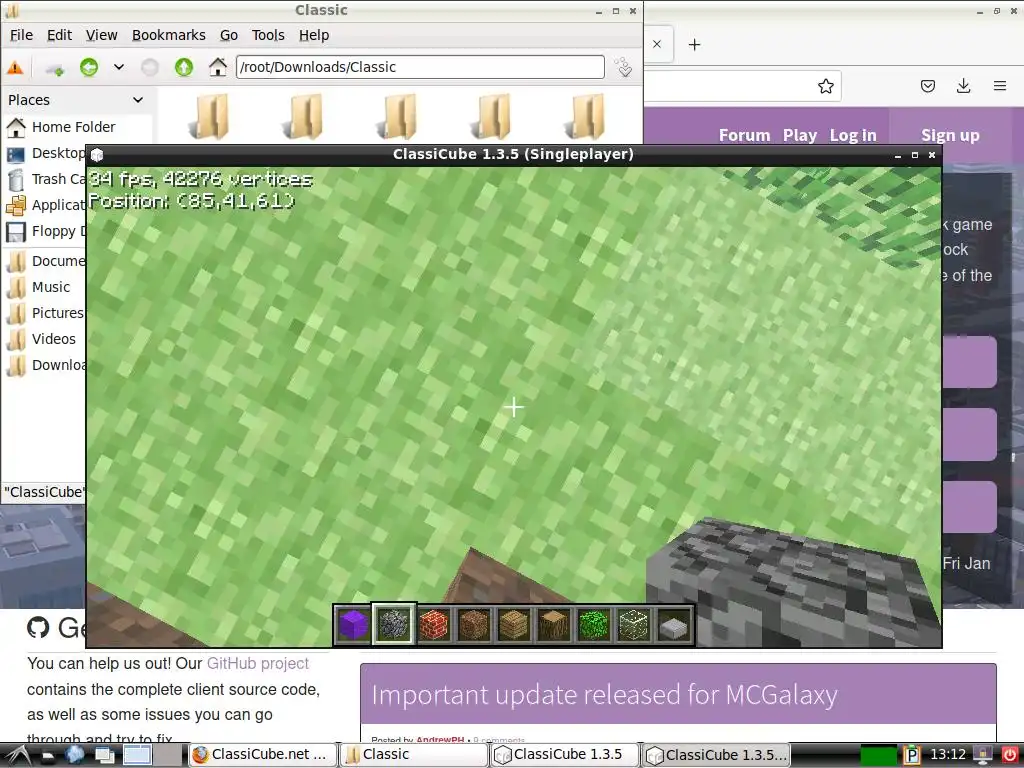Click the /root/Downloads/Classic path field
Image resolution: width=1024 pixels, height=768 pixels.
pos(420,67)
